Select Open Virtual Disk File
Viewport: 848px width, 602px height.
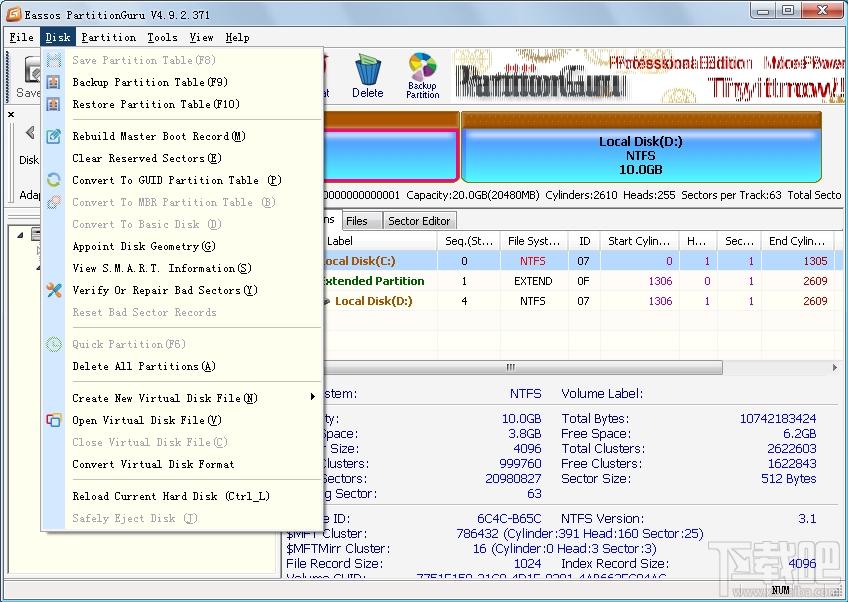pos(182,420)
